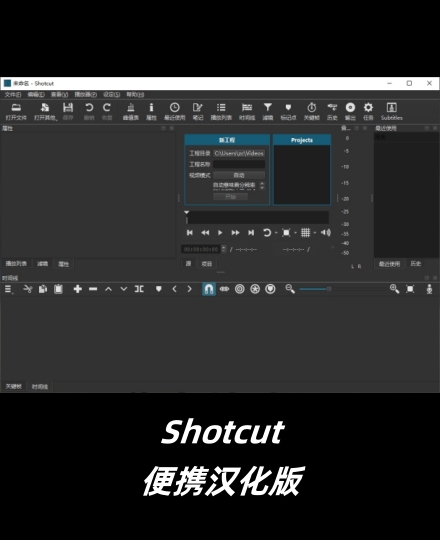Click the player volume speaker icon
This screenshot has width=440, height=540.
(x=325, y=233)
